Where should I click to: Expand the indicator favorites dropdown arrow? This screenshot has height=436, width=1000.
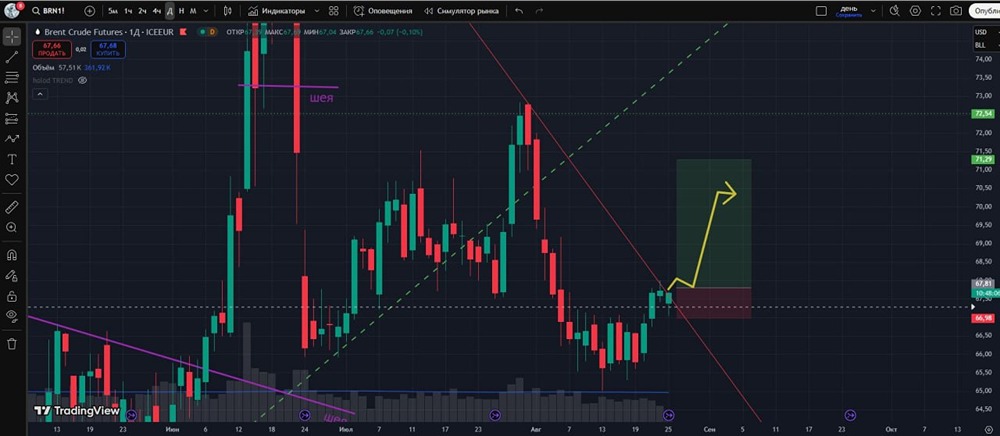tap(316, 11)
